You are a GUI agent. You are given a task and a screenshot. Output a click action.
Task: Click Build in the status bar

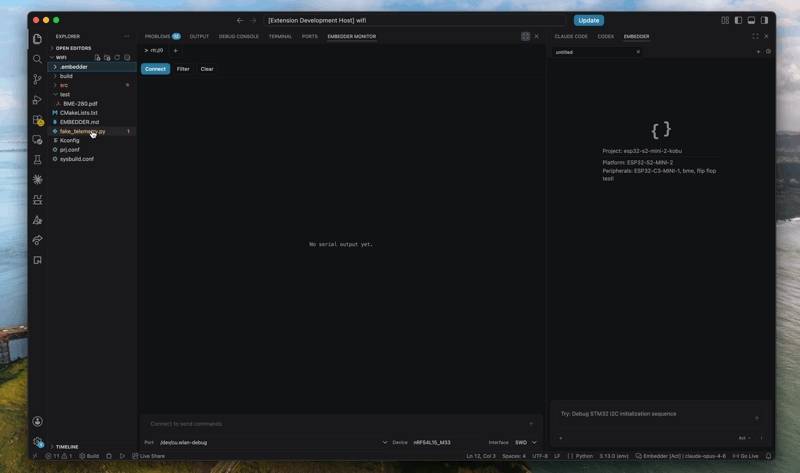tap(89, 456)
